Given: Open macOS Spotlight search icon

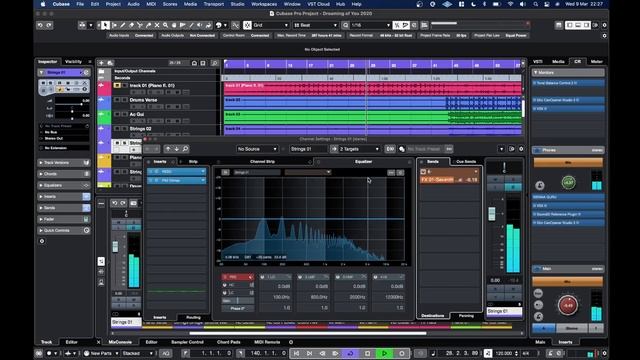Looking at the screenshot, I should [x=536, y=4].
